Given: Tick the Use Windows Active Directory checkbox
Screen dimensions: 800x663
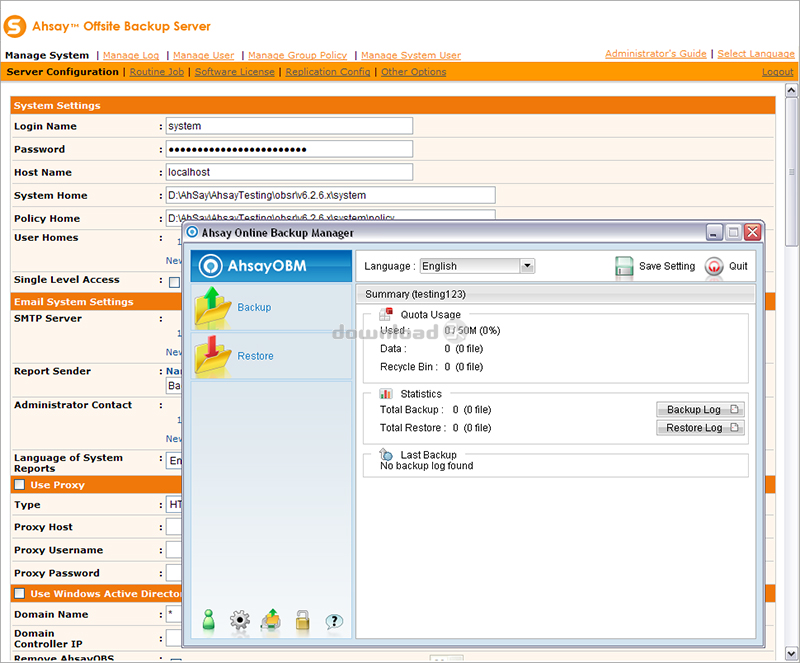Looking at the screenshot, I should [19, 594].
